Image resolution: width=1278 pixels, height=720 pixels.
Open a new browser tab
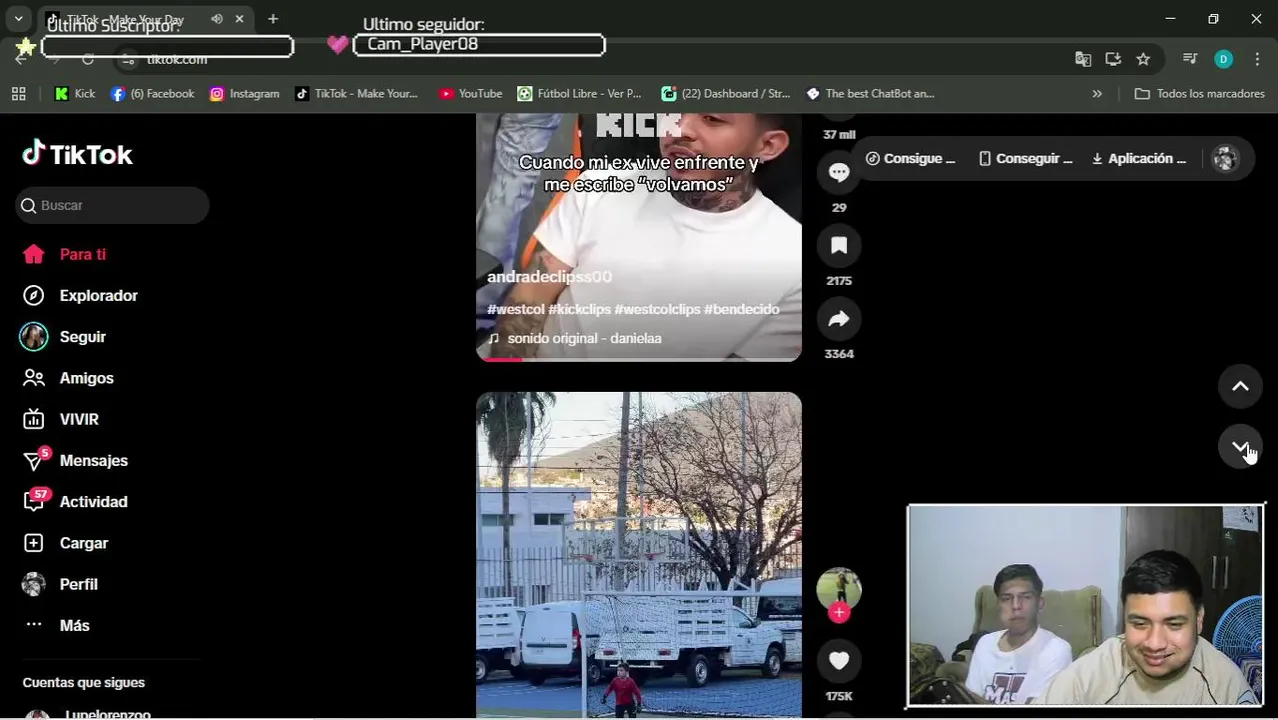[273, 19]
